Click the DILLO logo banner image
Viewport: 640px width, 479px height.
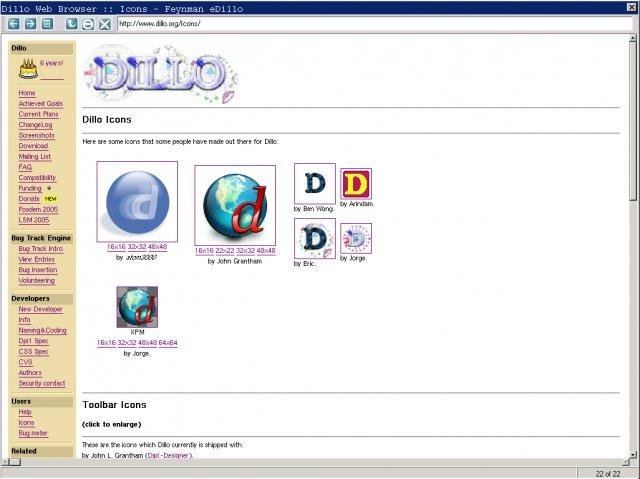click(x=160, y=74)
